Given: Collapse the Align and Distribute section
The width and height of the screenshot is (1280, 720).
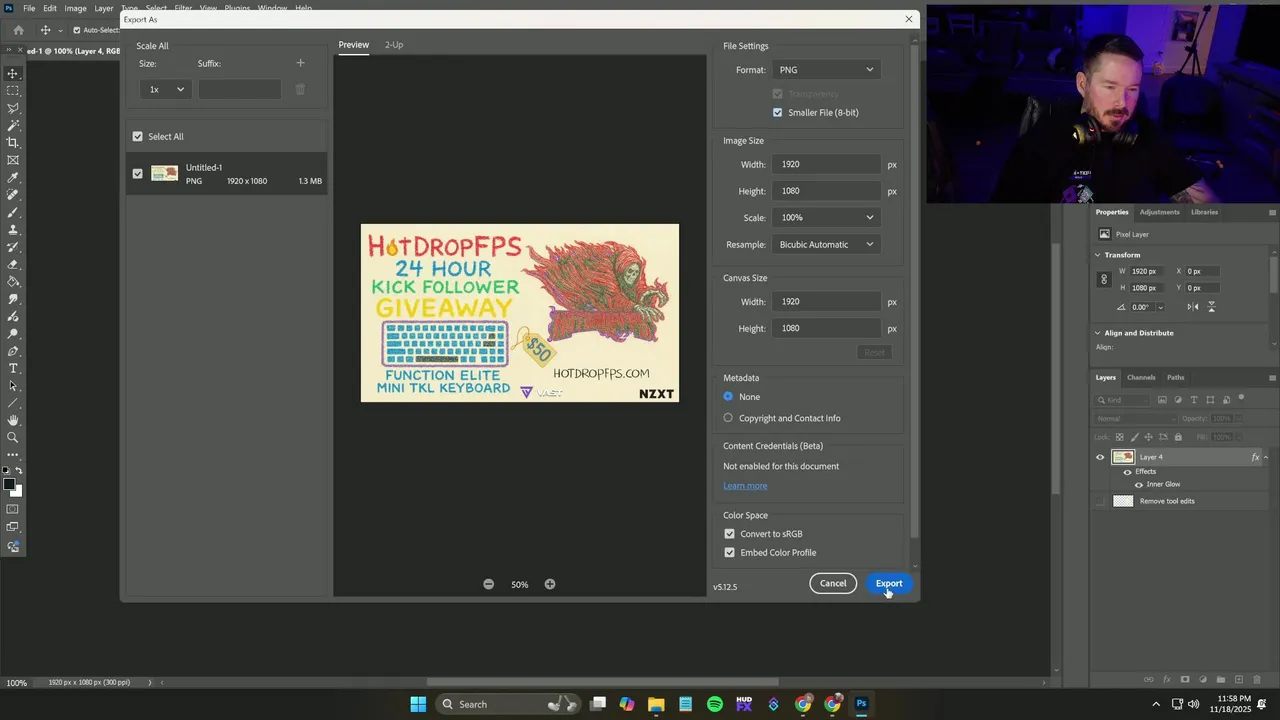Looking at the screenshot, I should pos(1098,333).
